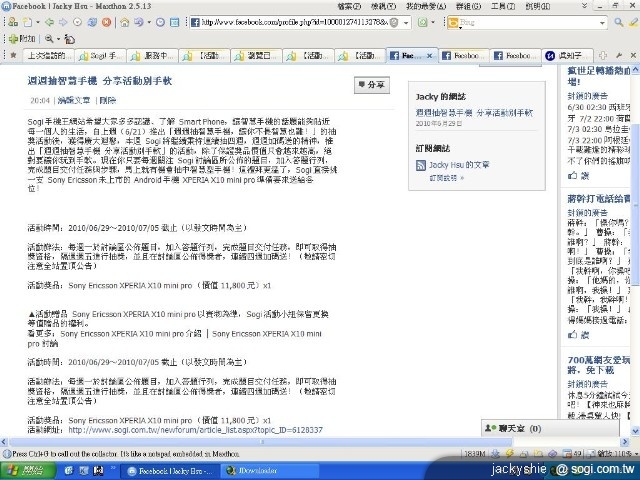Screen dimensions: 640x480
Task: Click the RSS feed icon by Jacky Hsu 的文章
Action: click(420, 165)
